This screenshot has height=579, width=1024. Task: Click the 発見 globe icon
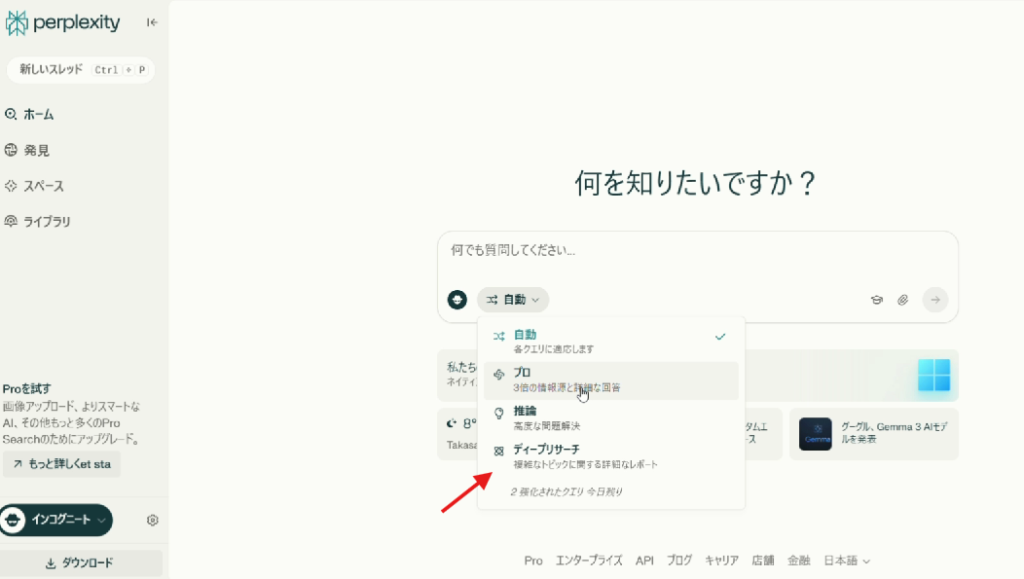tap(10, 150)
